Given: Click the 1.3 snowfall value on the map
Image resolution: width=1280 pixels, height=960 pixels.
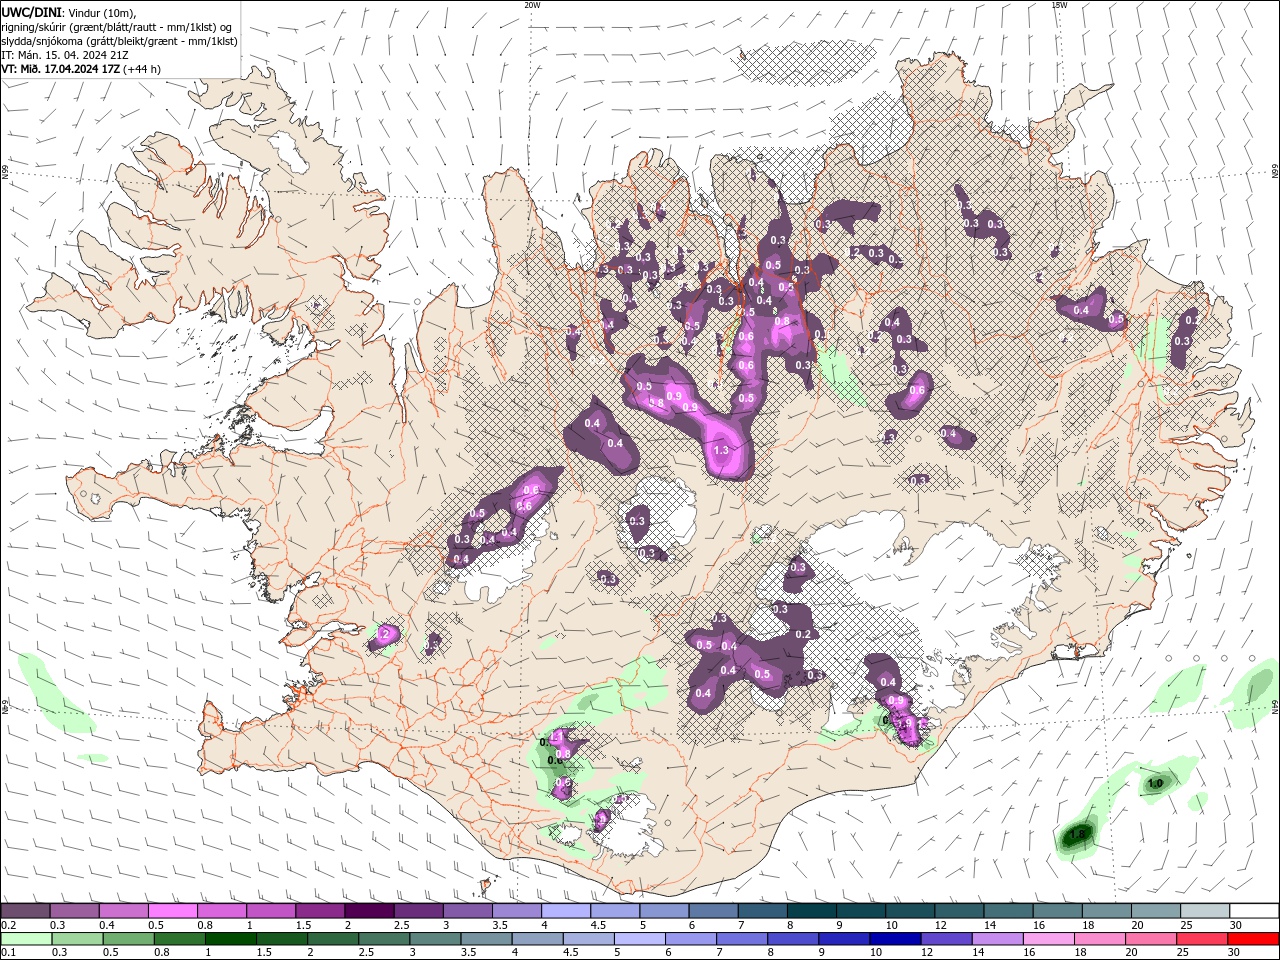Looking at the screenshot, I should point(720,451).
